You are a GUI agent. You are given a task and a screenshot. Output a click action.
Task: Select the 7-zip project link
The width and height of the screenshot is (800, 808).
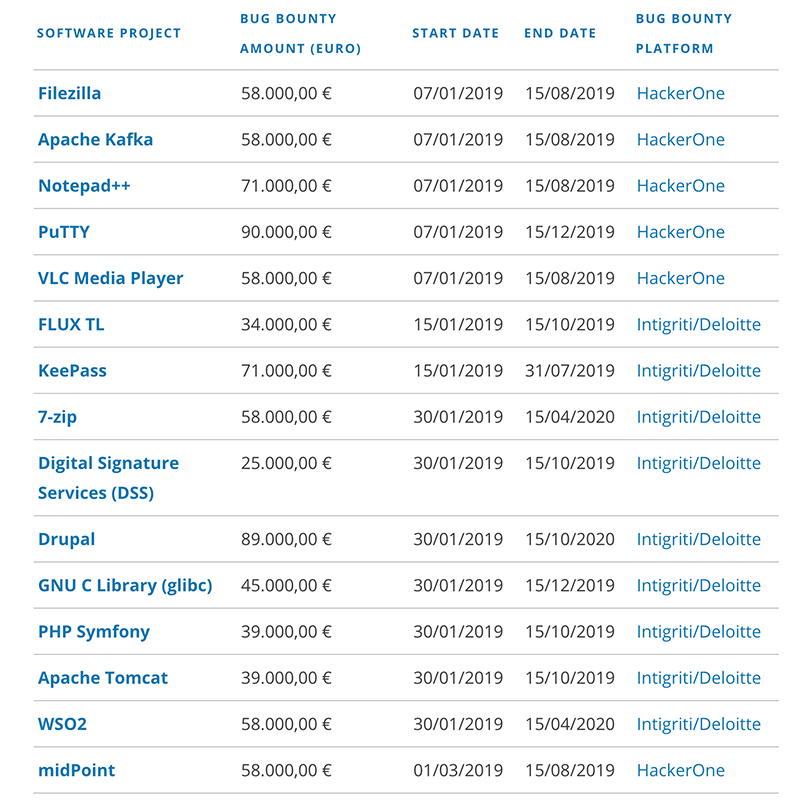click(57, 417)
